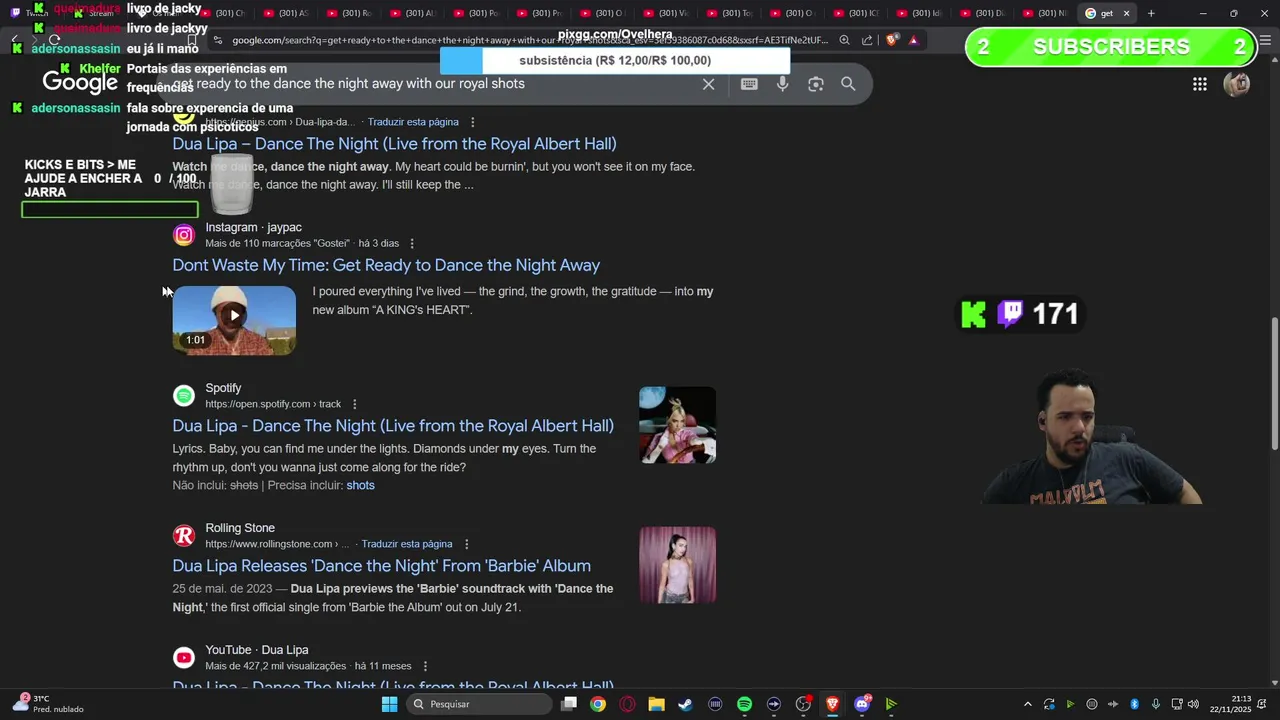Click the jarra fill progress bar

coord(110,210)
